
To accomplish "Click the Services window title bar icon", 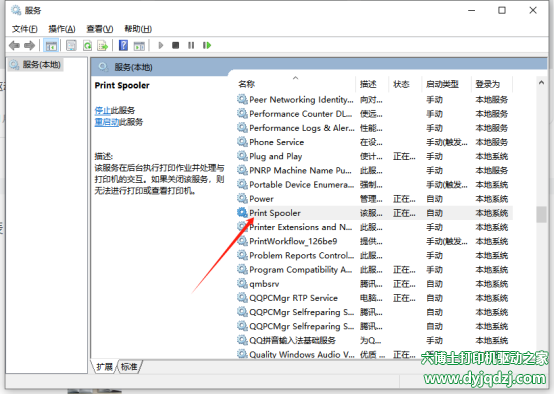I will click(16, 10).
